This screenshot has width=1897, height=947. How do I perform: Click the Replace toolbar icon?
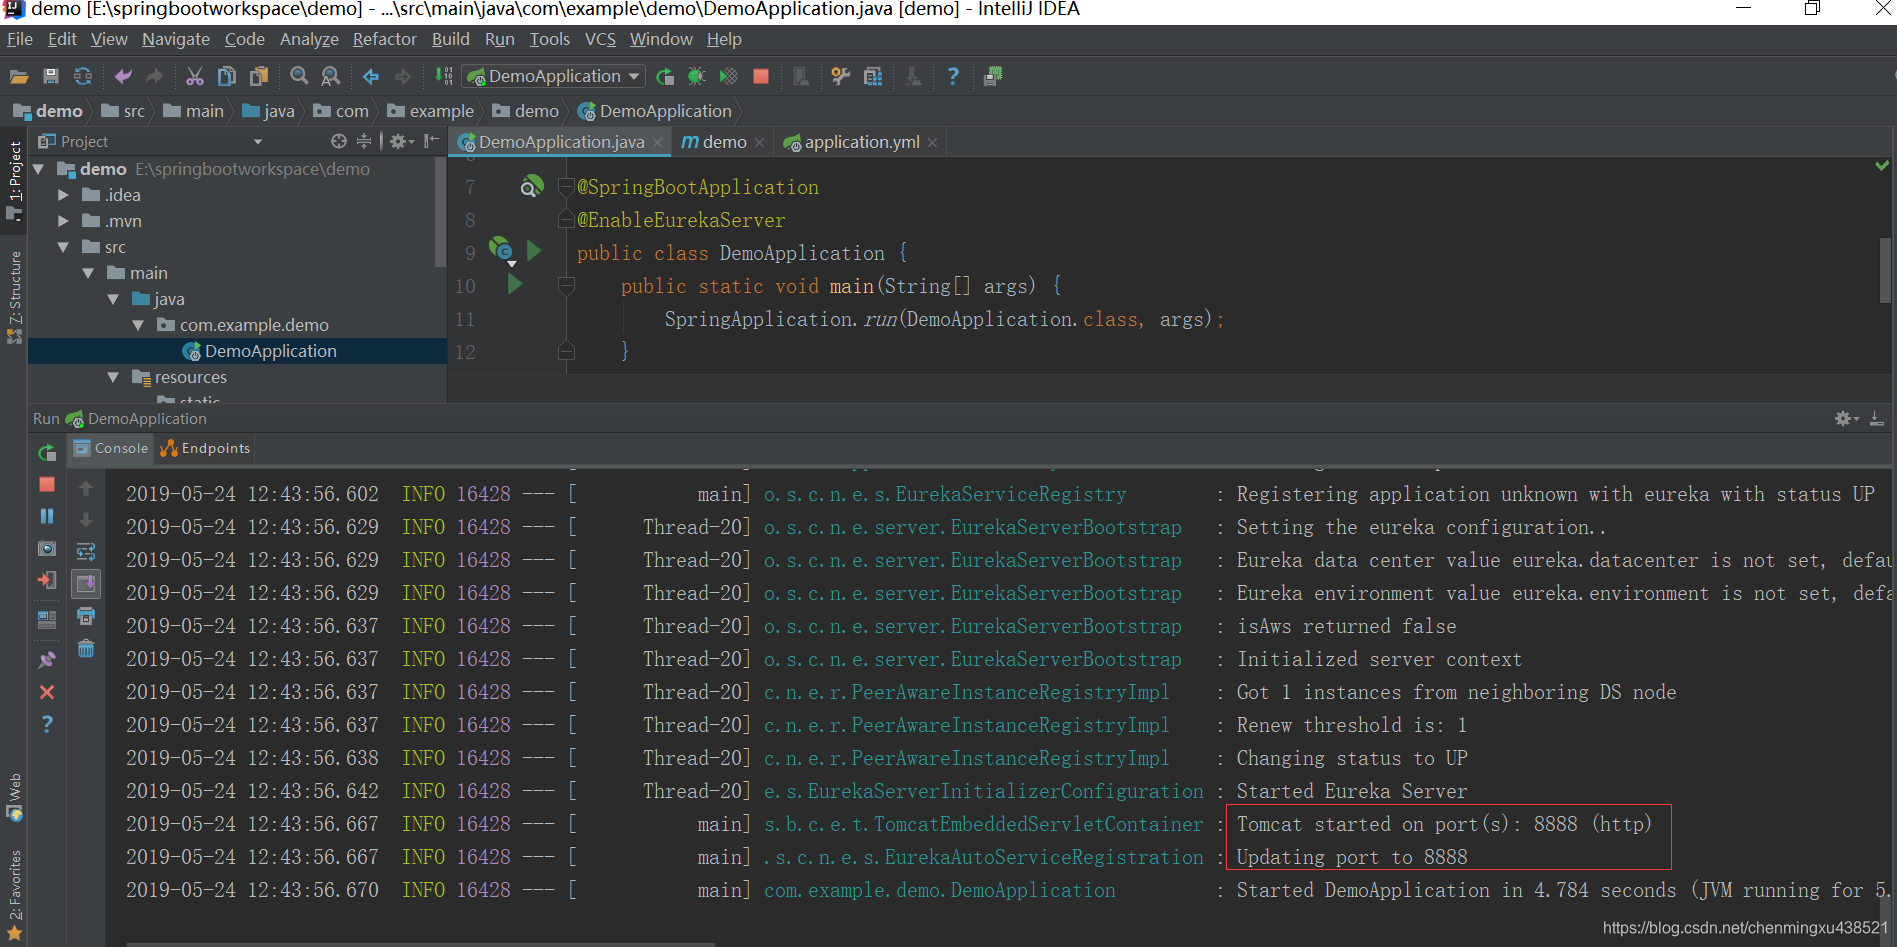(331, 76)
